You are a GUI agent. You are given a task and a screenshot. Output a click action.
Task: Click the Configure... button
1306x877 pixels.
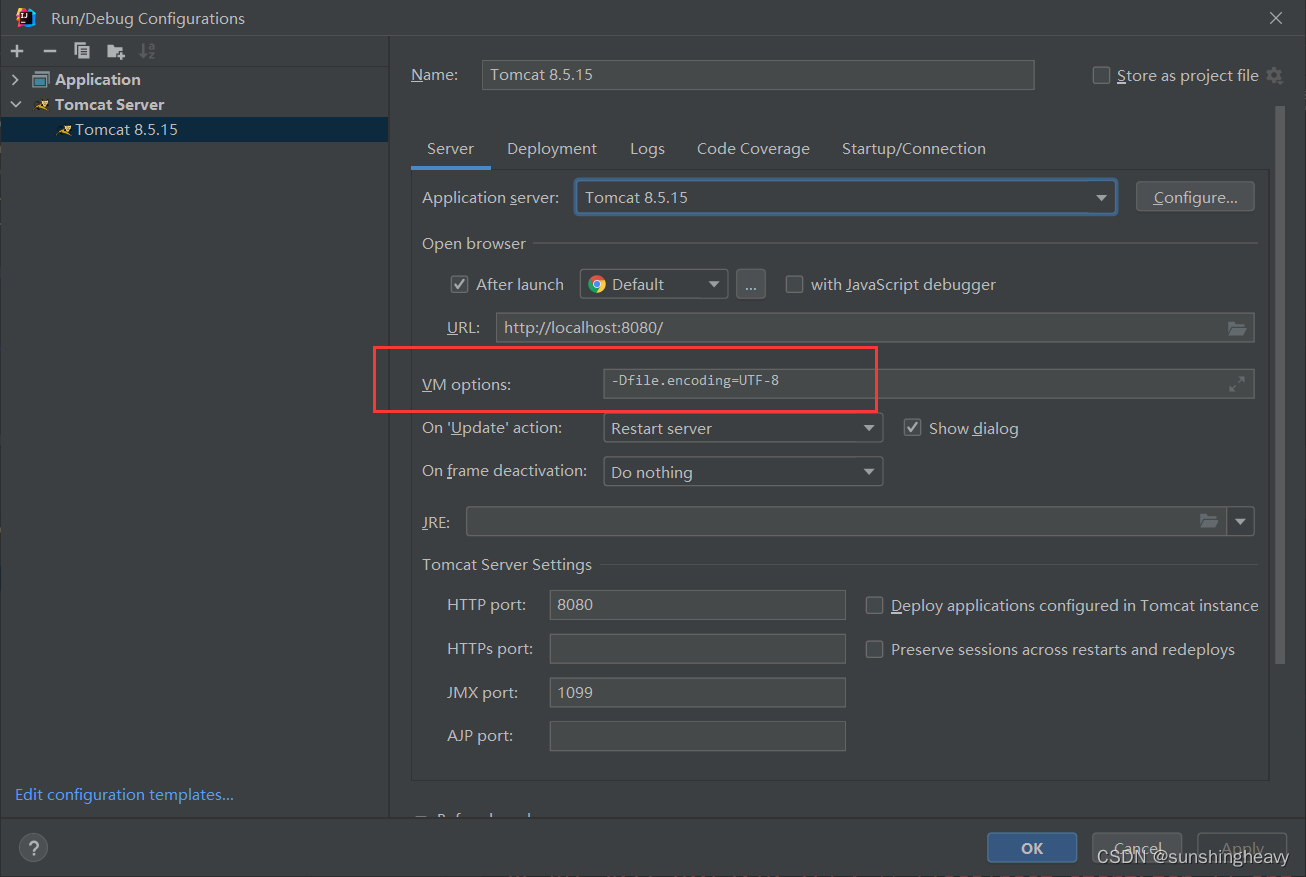[1195, 197]
